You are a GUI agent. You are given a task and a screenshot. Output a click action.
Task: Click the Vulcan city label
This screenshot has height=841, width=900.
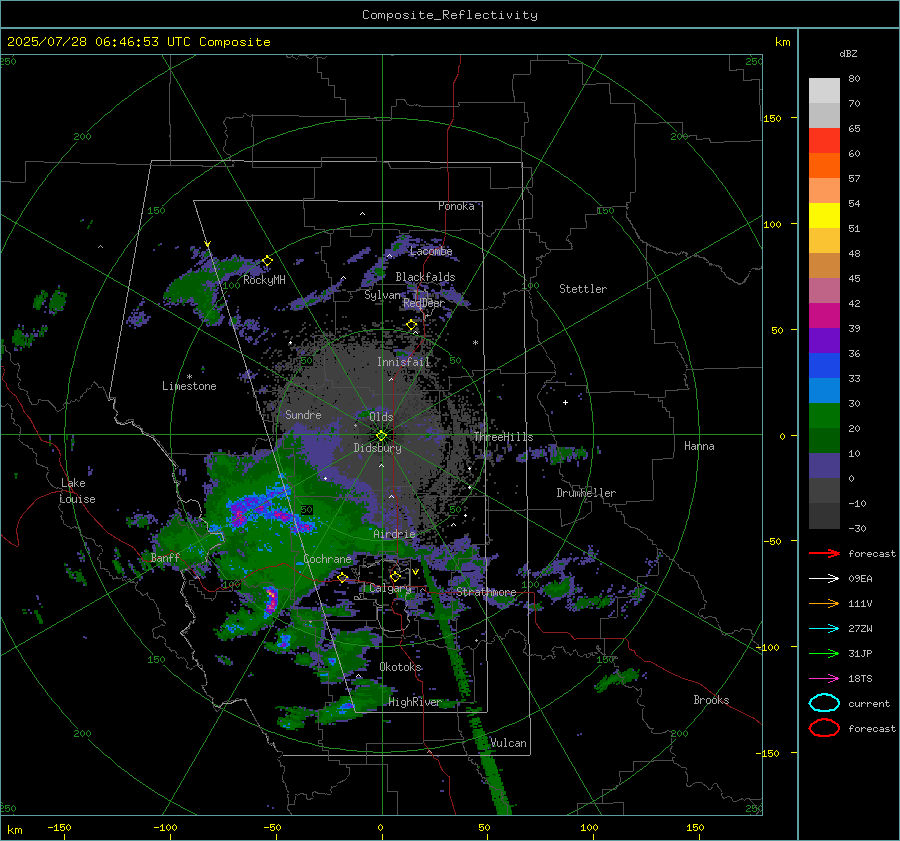pyautogui.click(x=508, y=743)
